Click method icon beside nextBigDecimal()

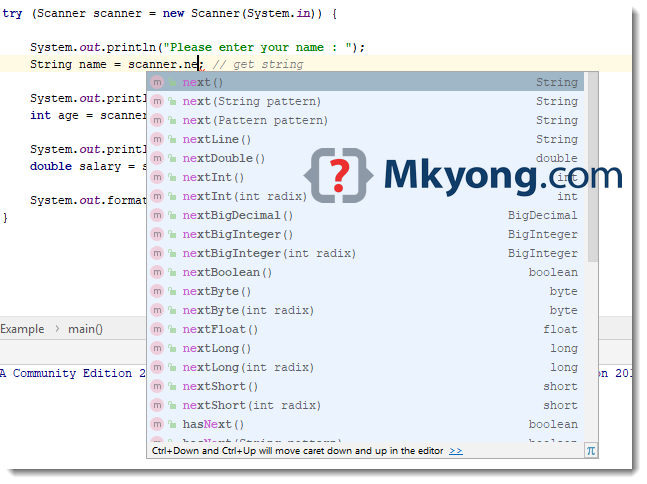157,215
